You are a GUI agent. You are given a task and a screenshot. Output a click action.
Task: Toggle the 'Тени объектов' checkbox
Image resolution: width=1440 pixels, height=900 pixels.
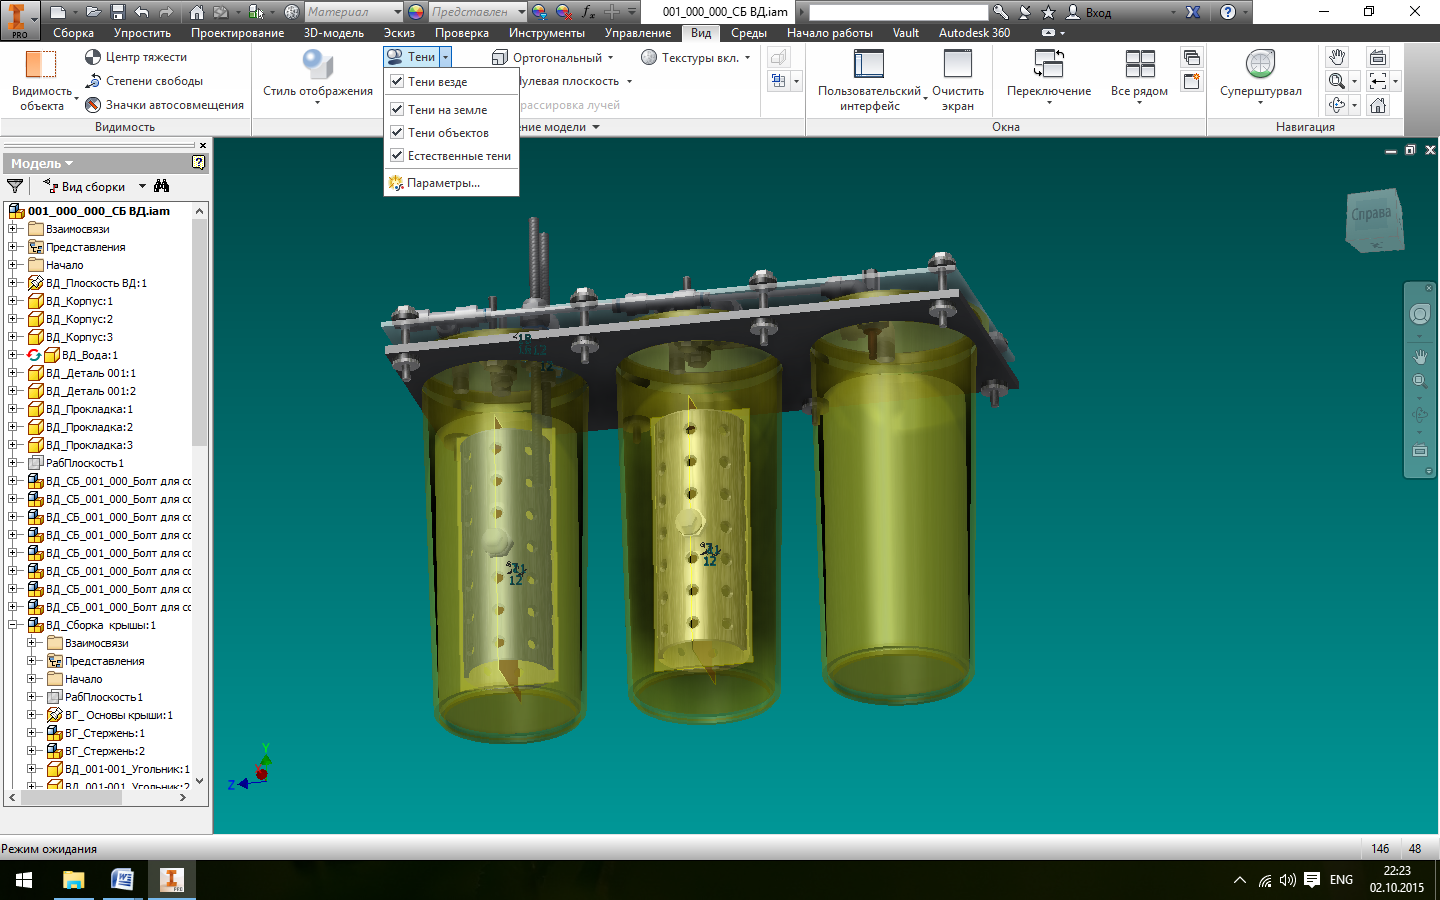[397, 132]
